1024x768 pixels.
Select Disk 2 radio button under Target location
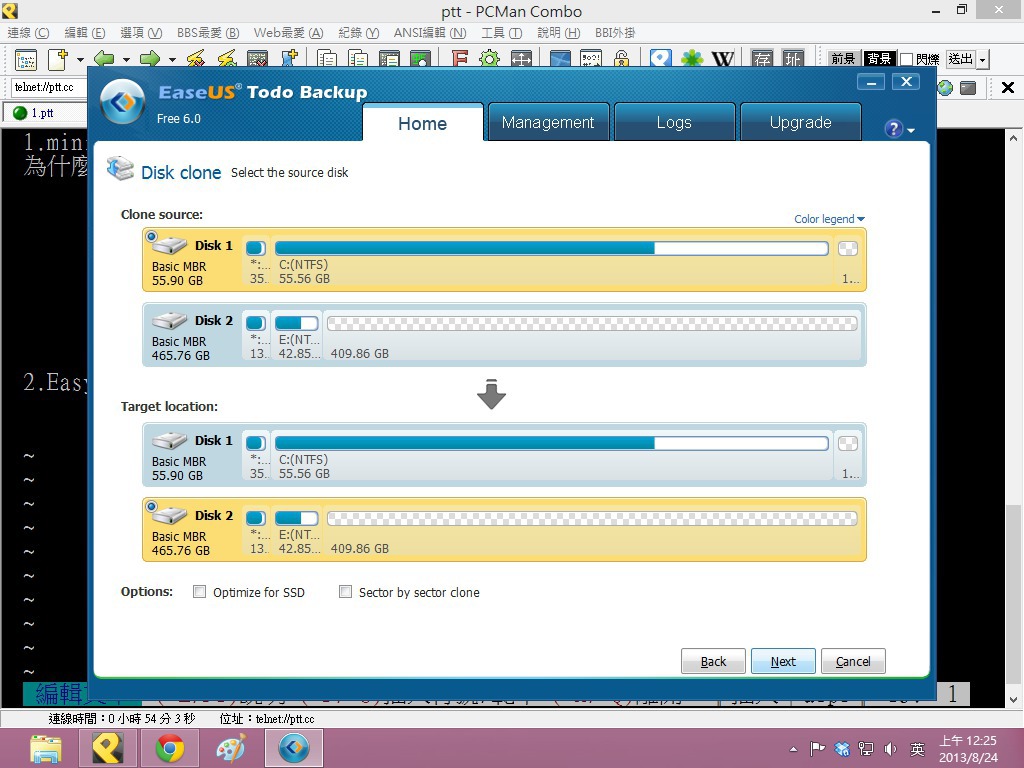(152, 506)
